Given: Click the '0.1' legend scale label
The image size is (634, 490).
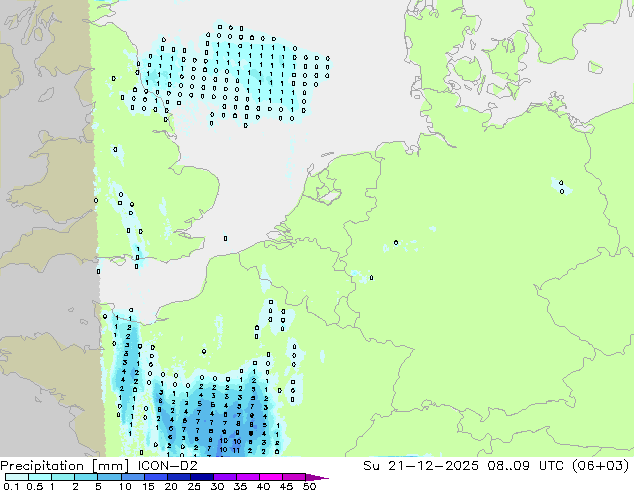Looking at the screenshot, I should click(11, 486).
